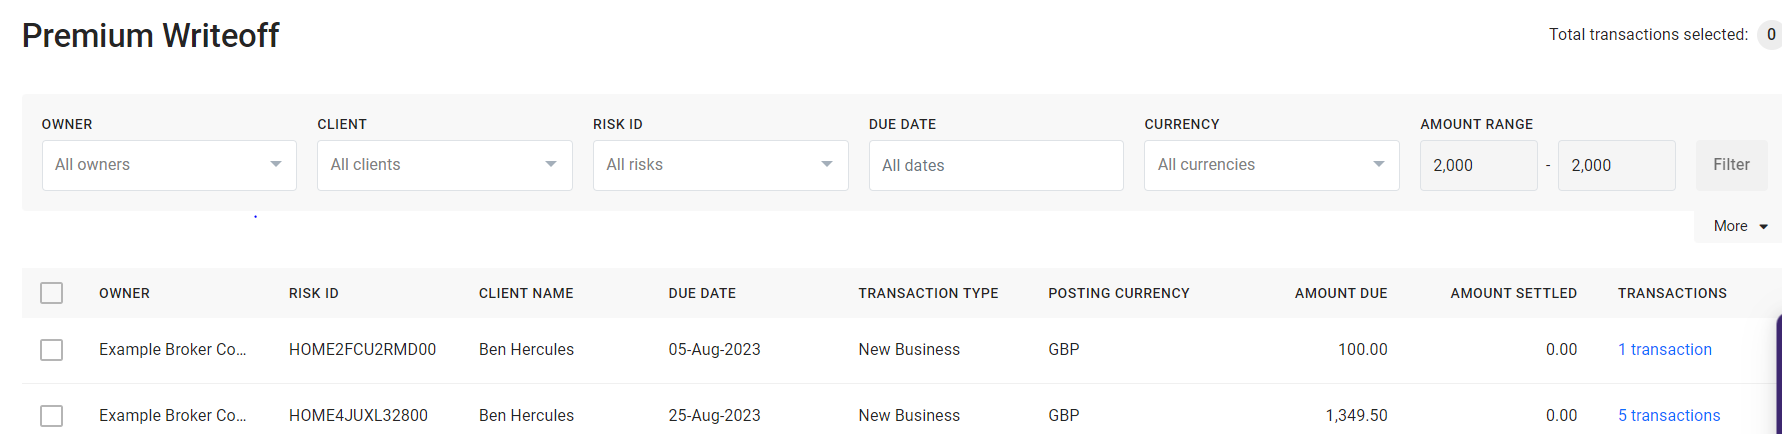Click the minimum amount range field
The height and width of the screenshot is (434, 1782).
coord(1478,165)
